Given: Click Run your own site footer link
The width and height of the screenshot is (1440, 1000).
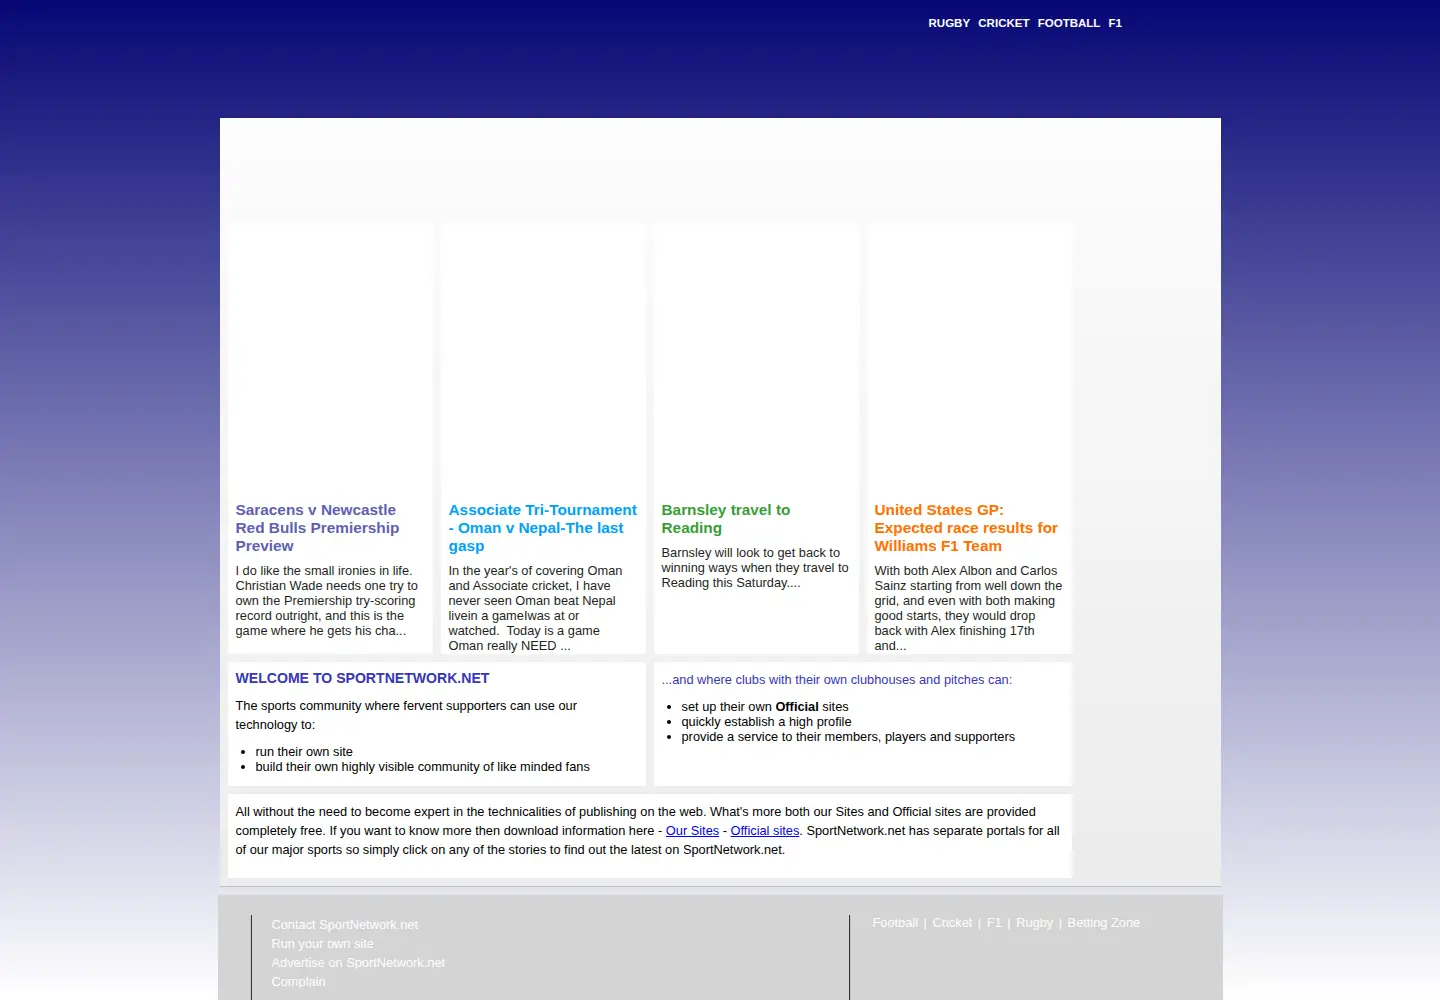Looking at the screenshot, I should tap(322, 944).
